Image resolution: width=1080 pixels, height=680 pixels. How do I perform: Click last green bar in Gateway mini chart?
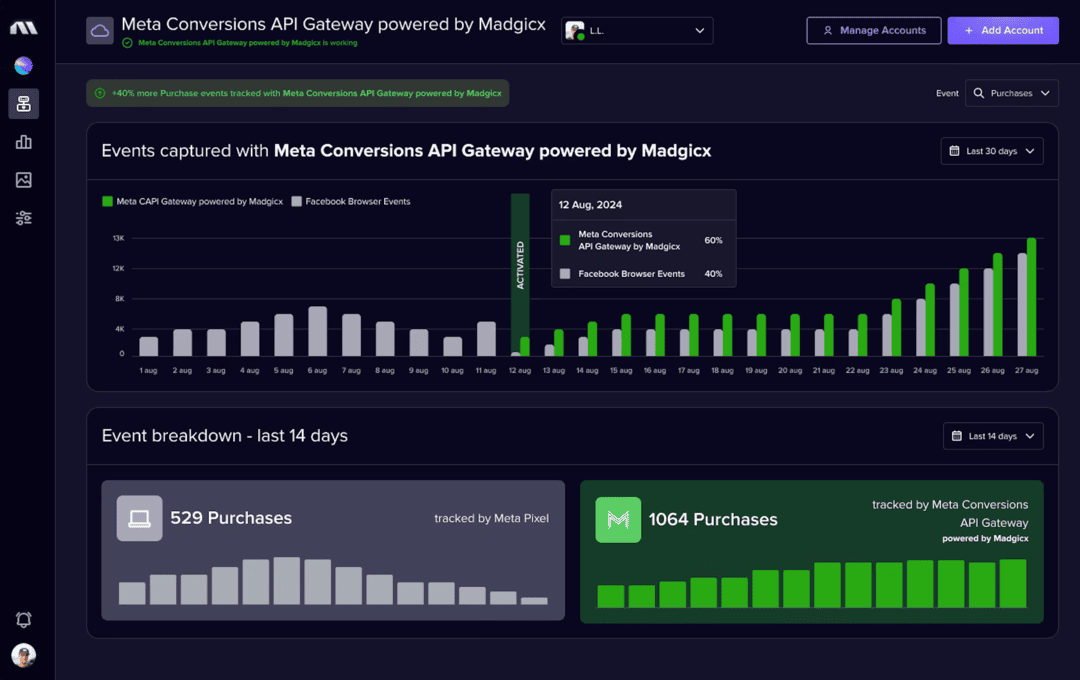click(x=1012, y=584)
